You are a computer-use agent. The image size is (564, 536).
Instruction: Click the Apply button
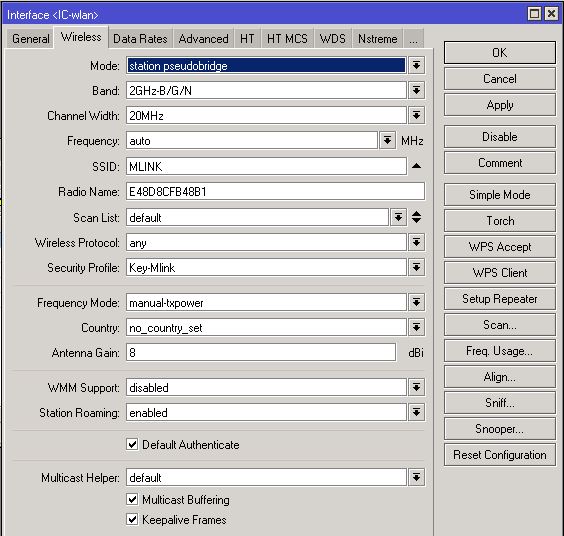coord(500,105)
